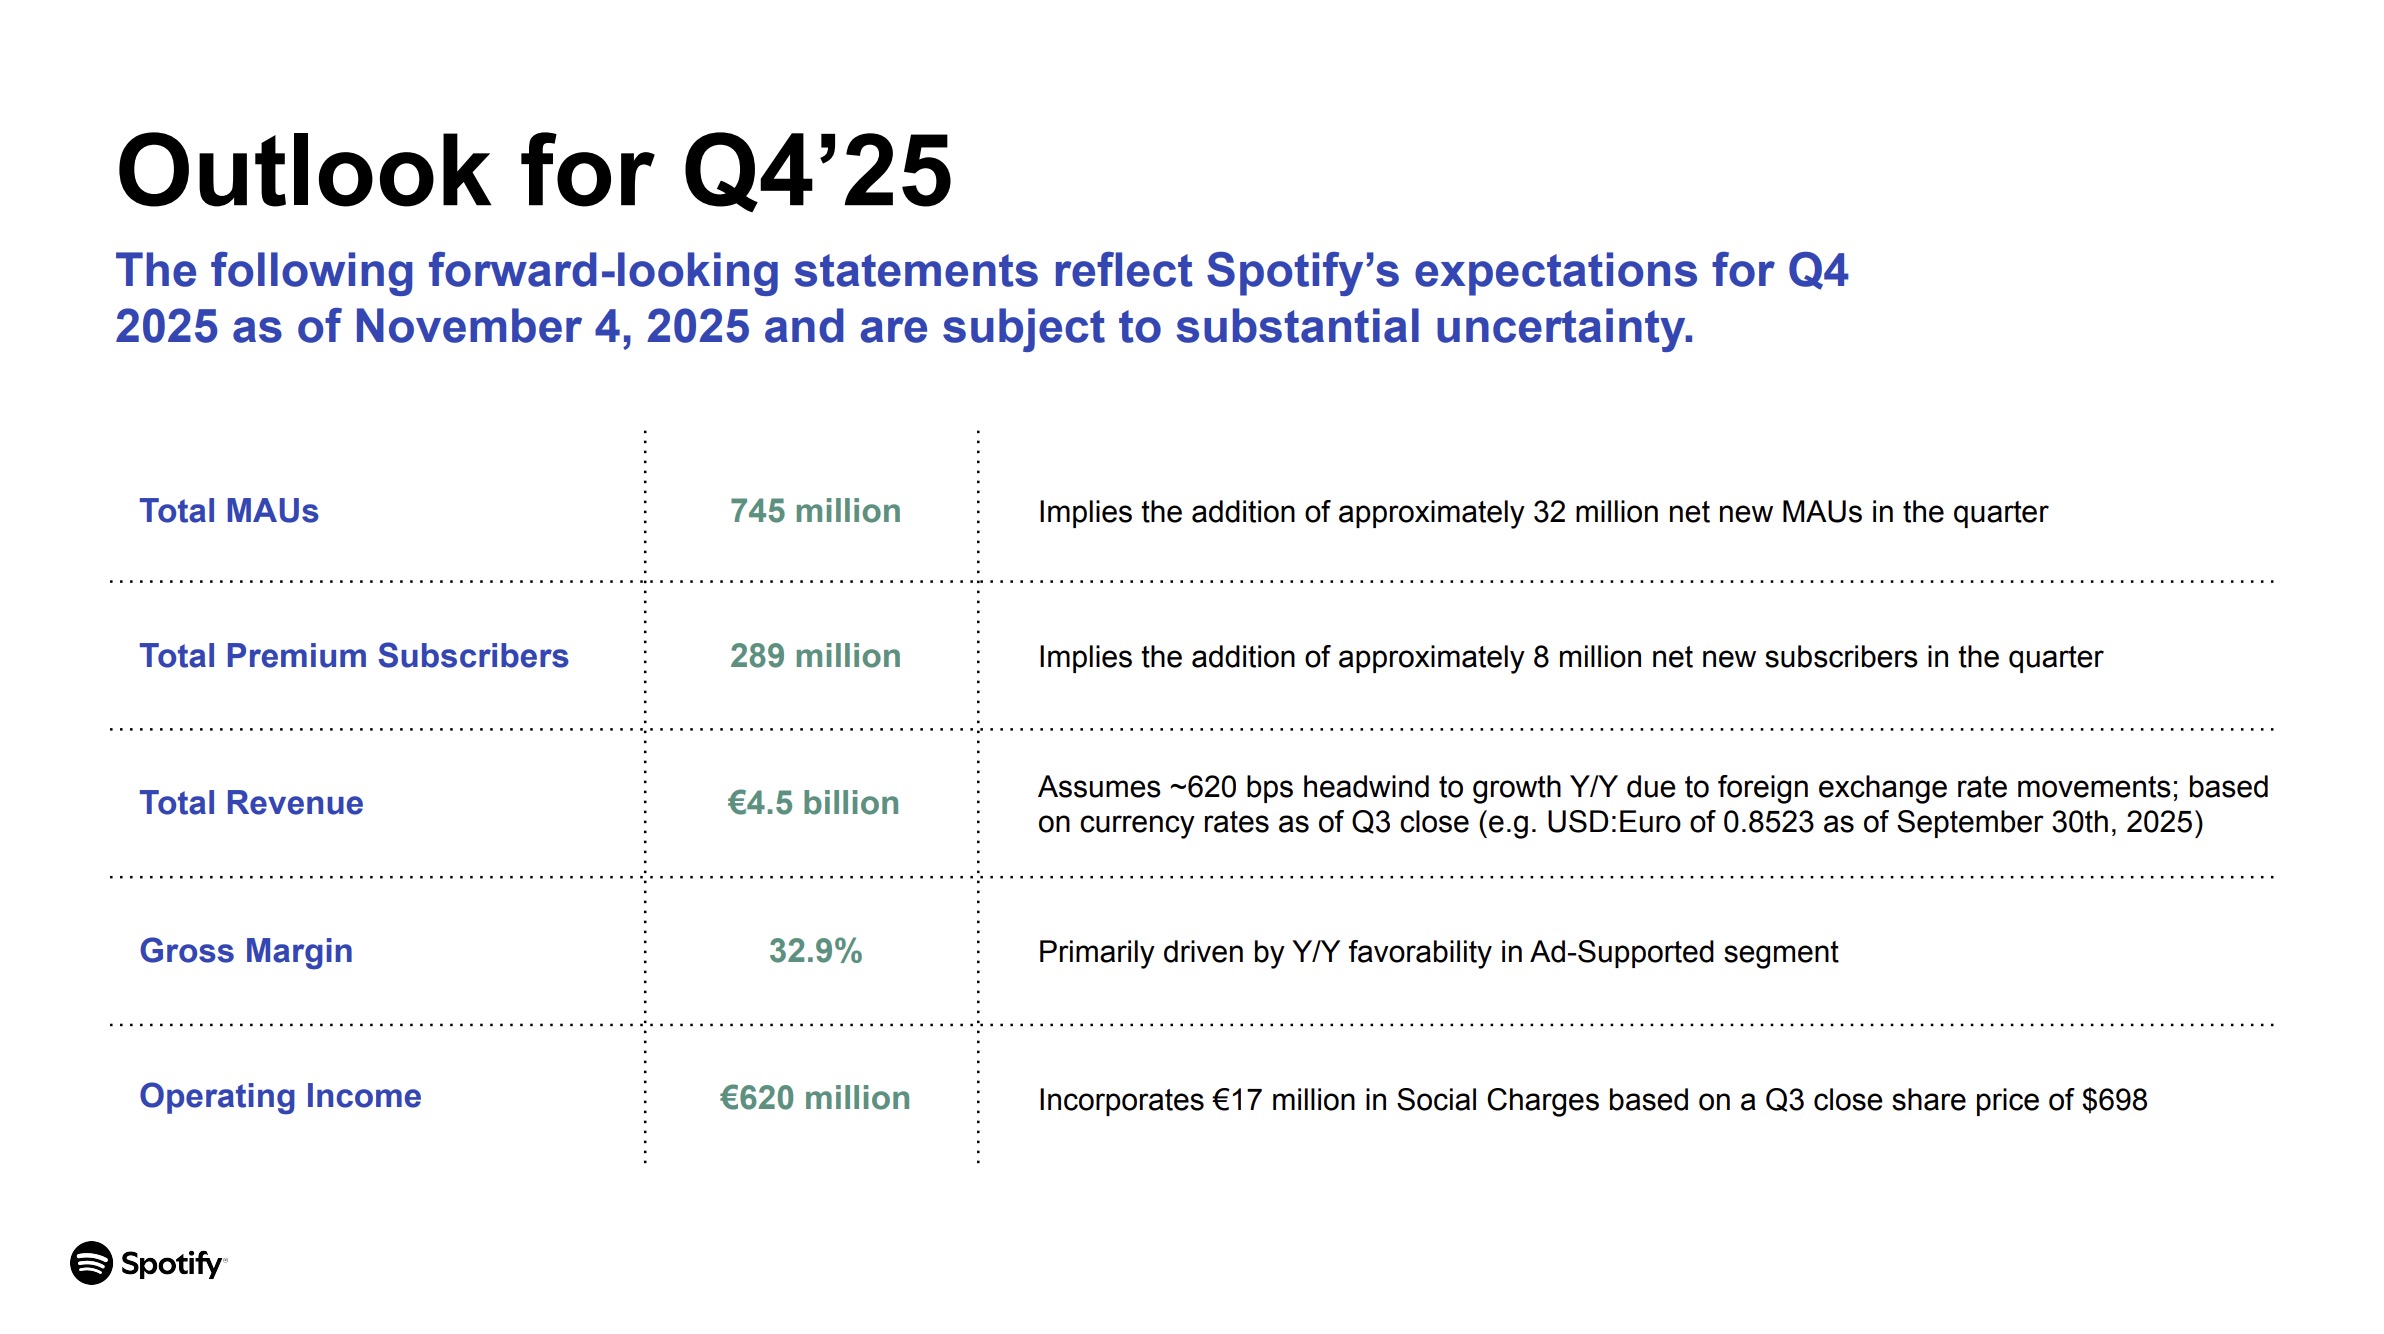
Task: Click the "$698" share price figure
Action: (x=2114, y=1100)
